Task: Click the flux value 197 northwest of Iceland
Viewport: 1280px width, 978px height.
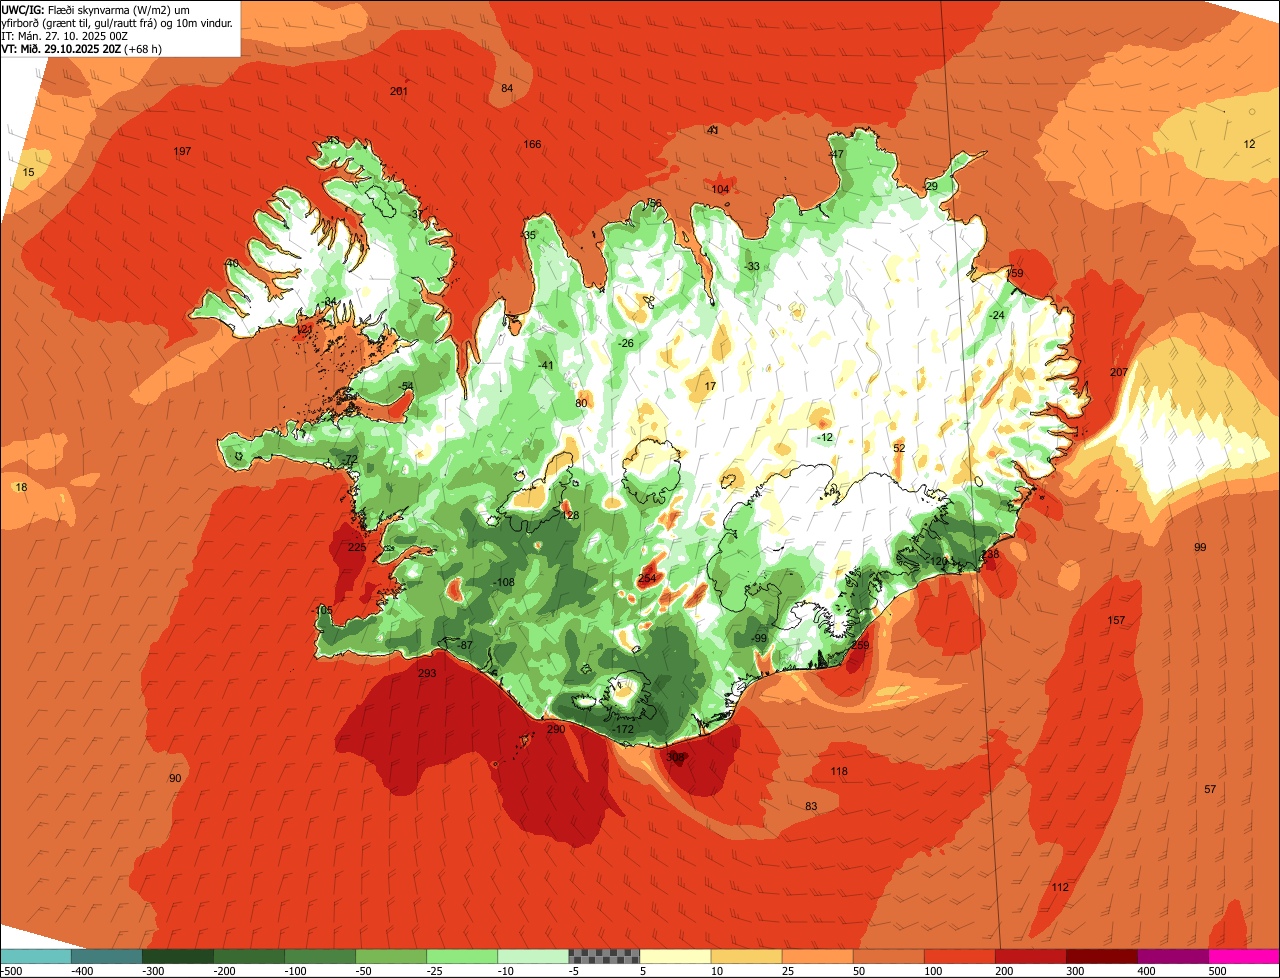Action: [182, 151]
